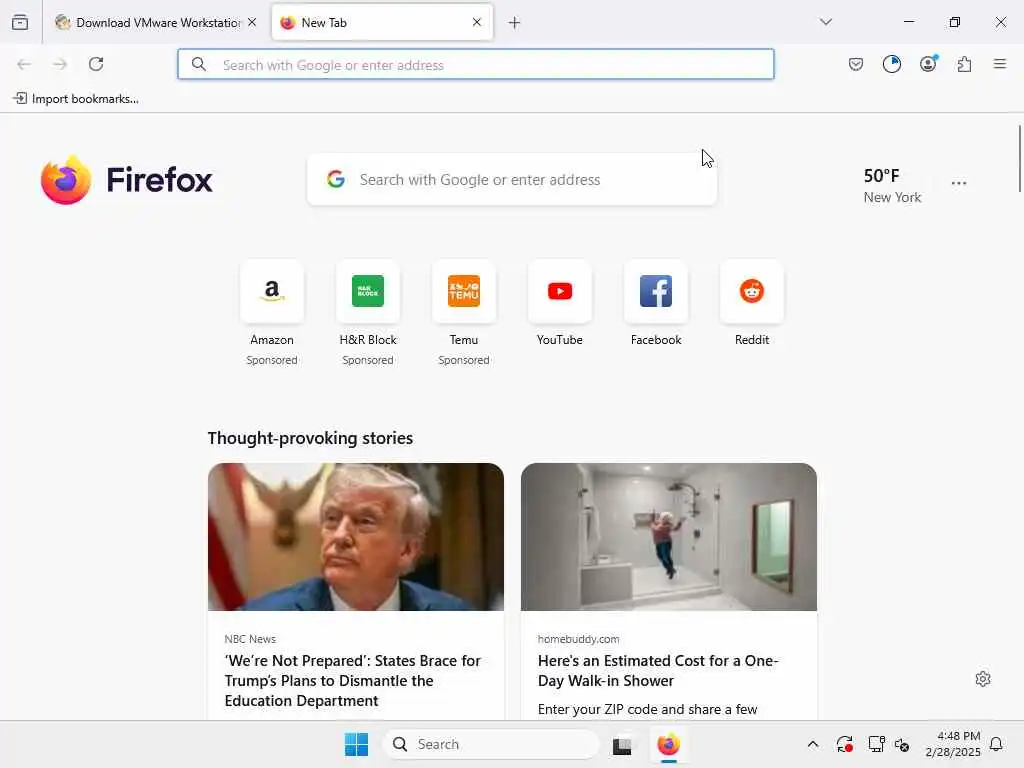Image resolution: width=1024 pixels, height=768 pixels.
Task: Open Firefox View icon in tab bar
Action: tap(20, 22)
